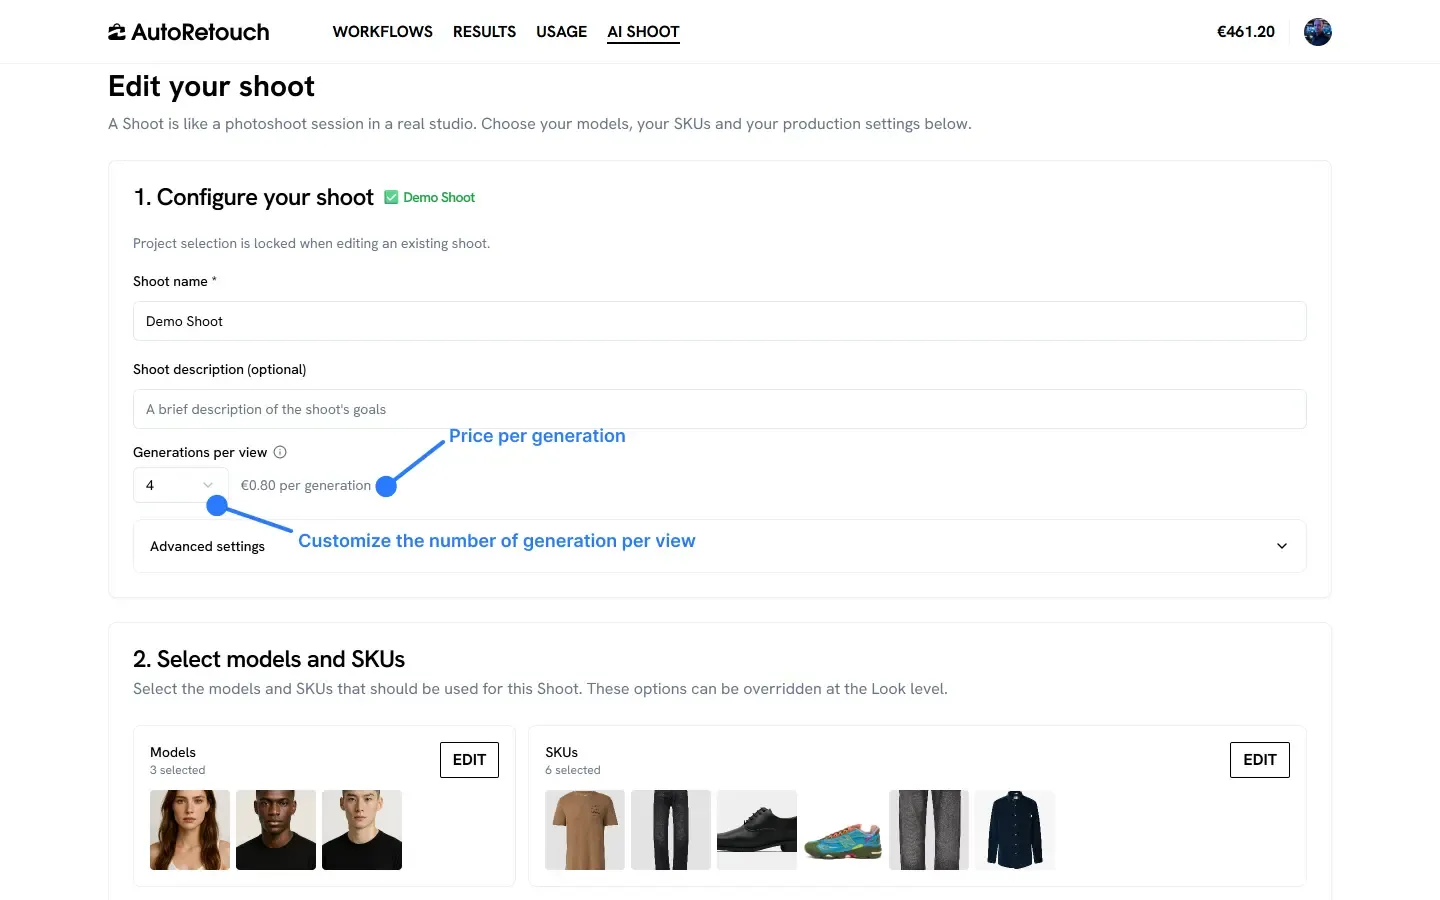
Task: Click the €0.80 per generation text
Action: [x=306, y=485]
